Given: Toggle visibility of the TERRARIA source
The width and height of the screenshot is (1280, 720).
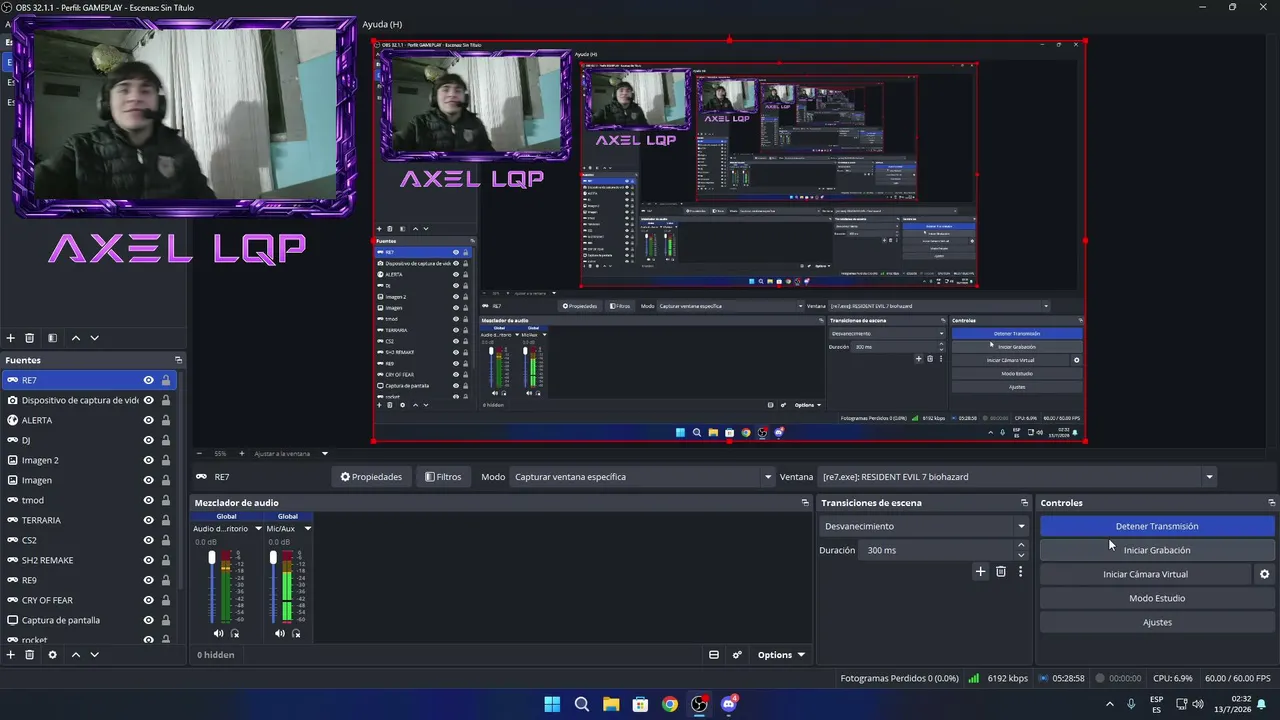Looking at the screenshot, I should tap(148, 520).
